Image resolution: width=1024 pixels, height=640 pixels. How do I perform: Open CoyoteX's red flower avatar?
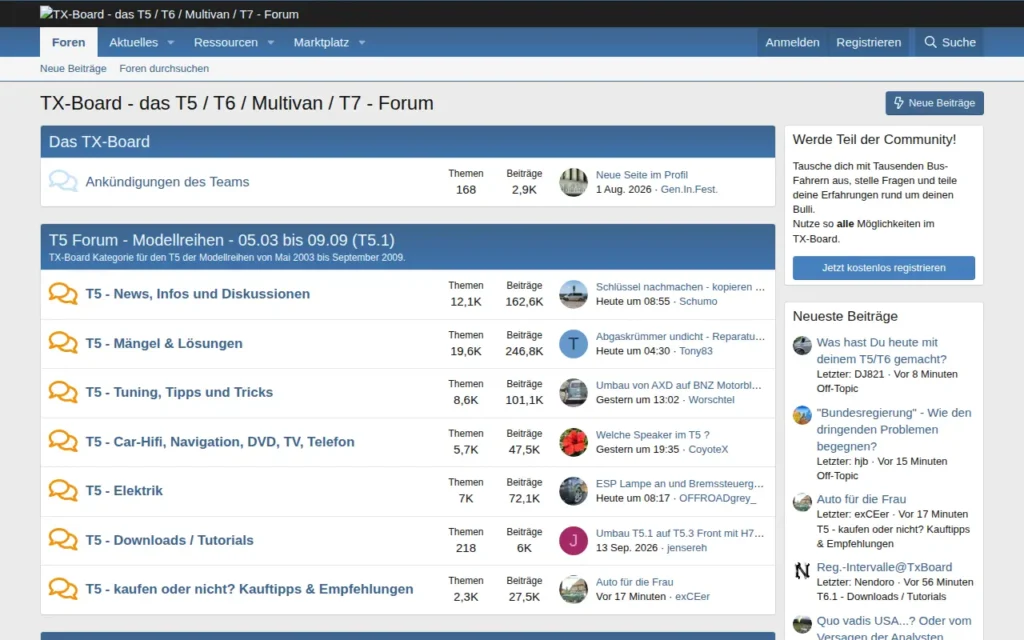point(573,442)
